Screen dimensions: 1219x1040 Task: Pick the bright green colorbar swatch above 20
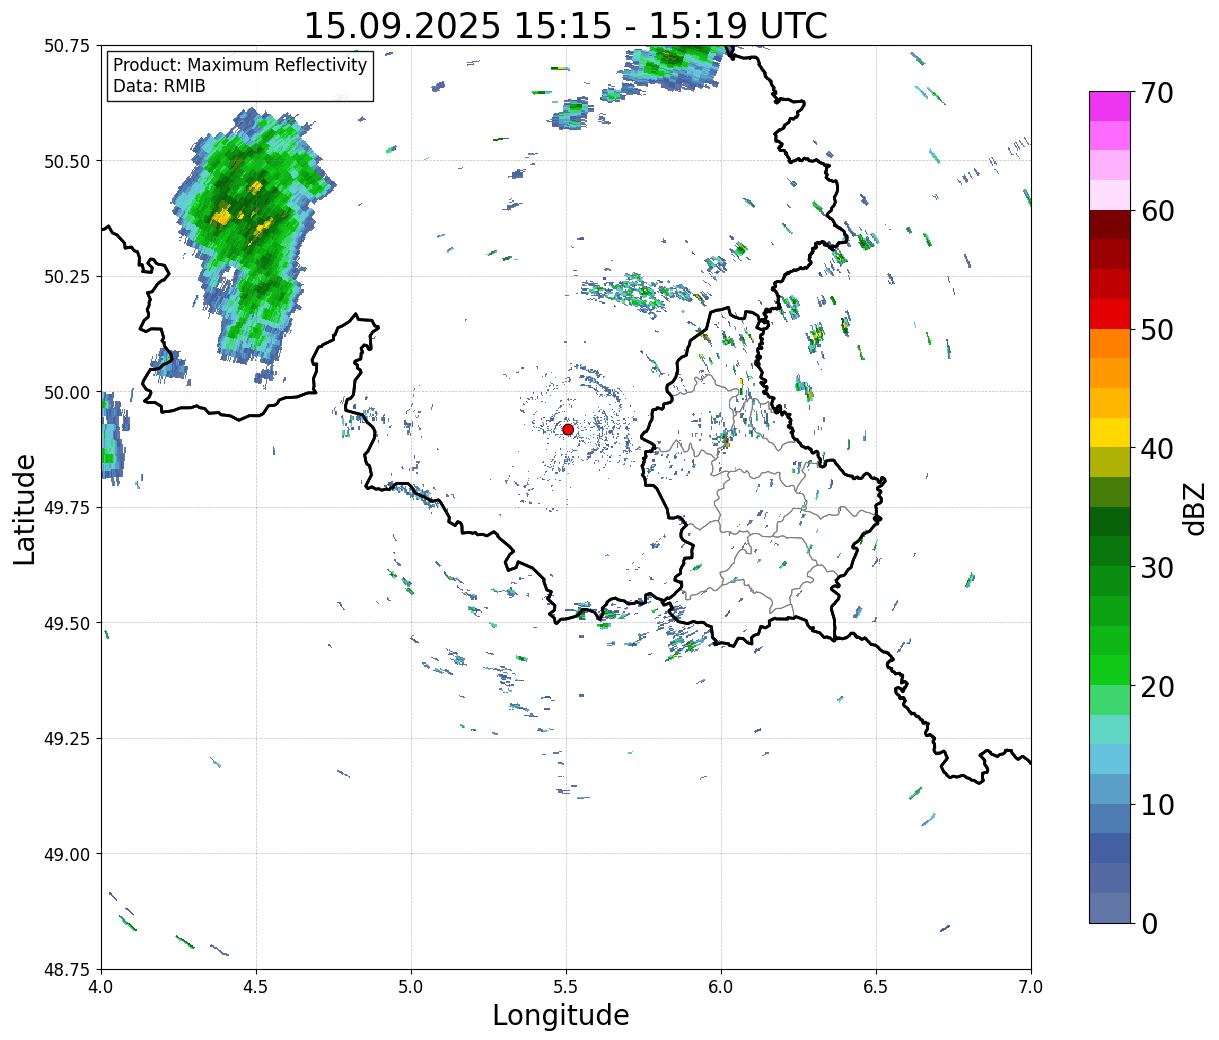tap(1110, 670)
